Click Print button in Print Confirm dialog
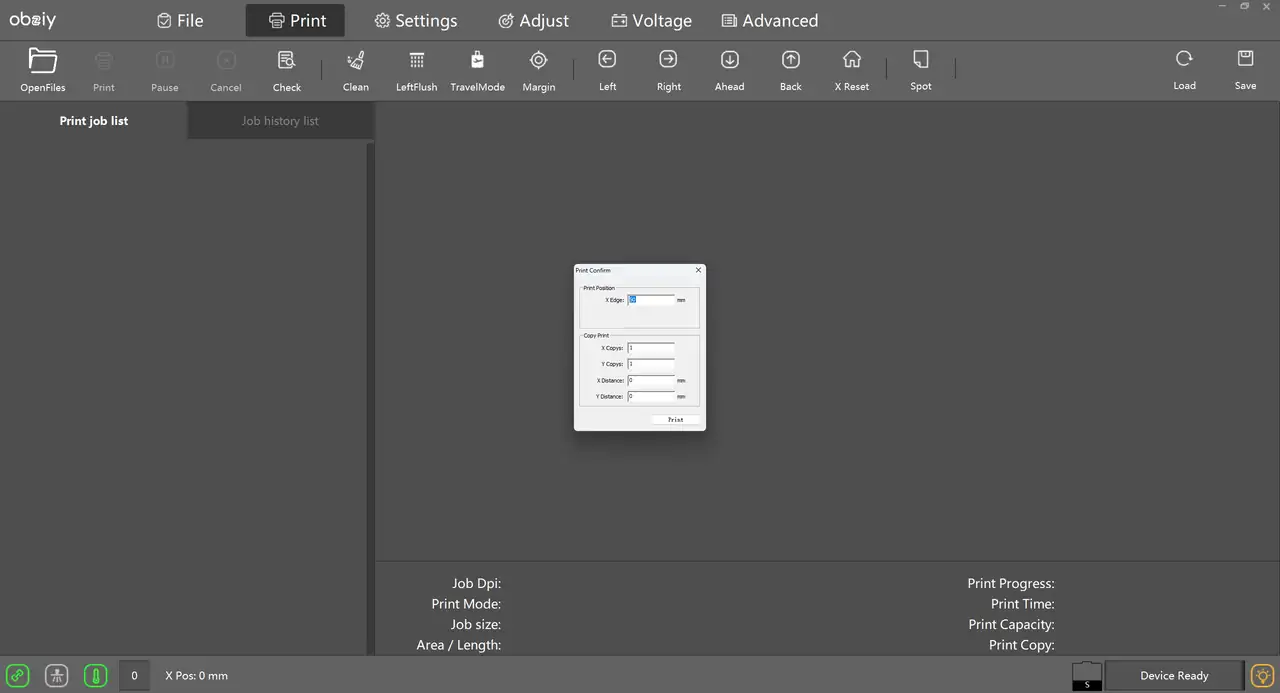Image resolution: width=1280 pixels, height=693 pixels. coord(675,420)
